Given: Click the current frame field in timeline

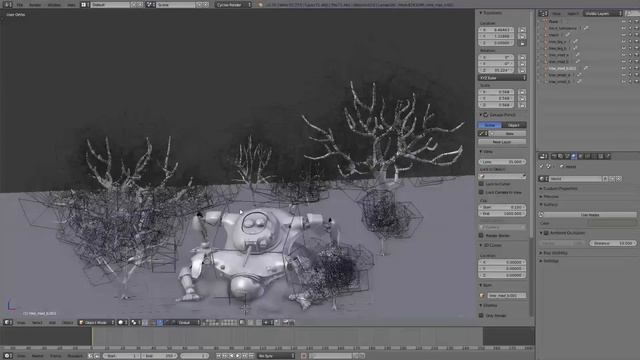Looking at the screenshot, I should point(195,356).
